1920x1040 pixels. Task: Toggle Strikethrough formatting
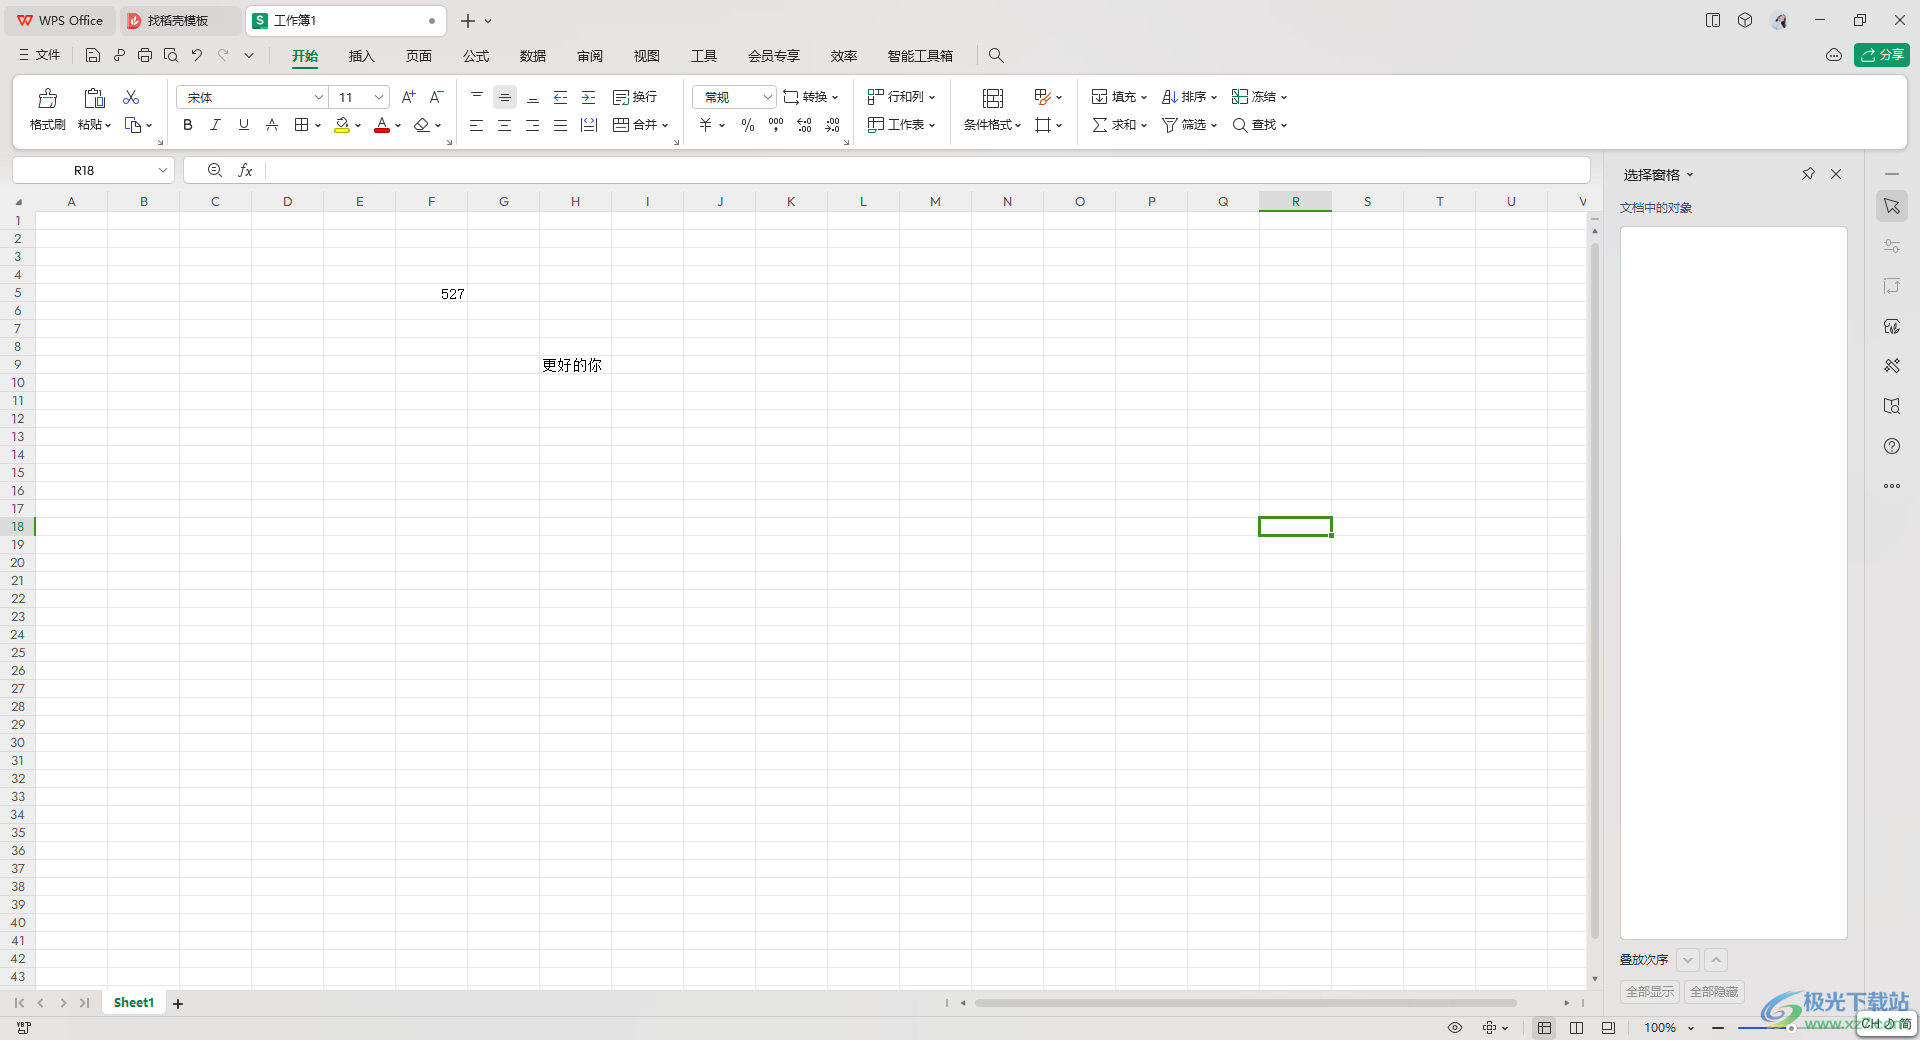[x=271, y=125]
